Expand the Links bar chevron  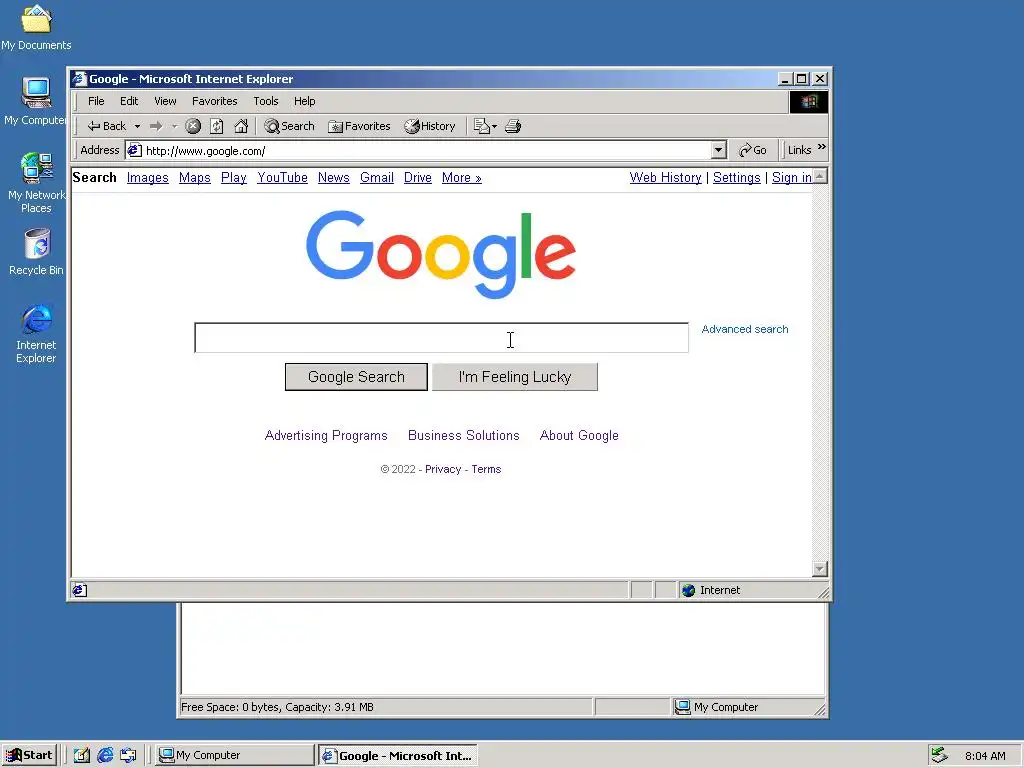tap(822, 147)
